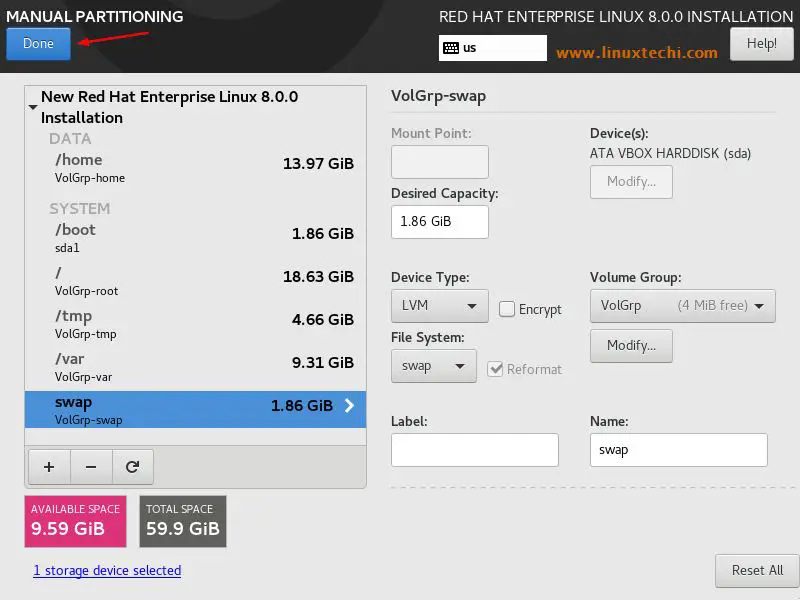Open the Device Type LVM dropdown
The height and width of the screenshot is (600, 800).
click(x=440, y=306)
